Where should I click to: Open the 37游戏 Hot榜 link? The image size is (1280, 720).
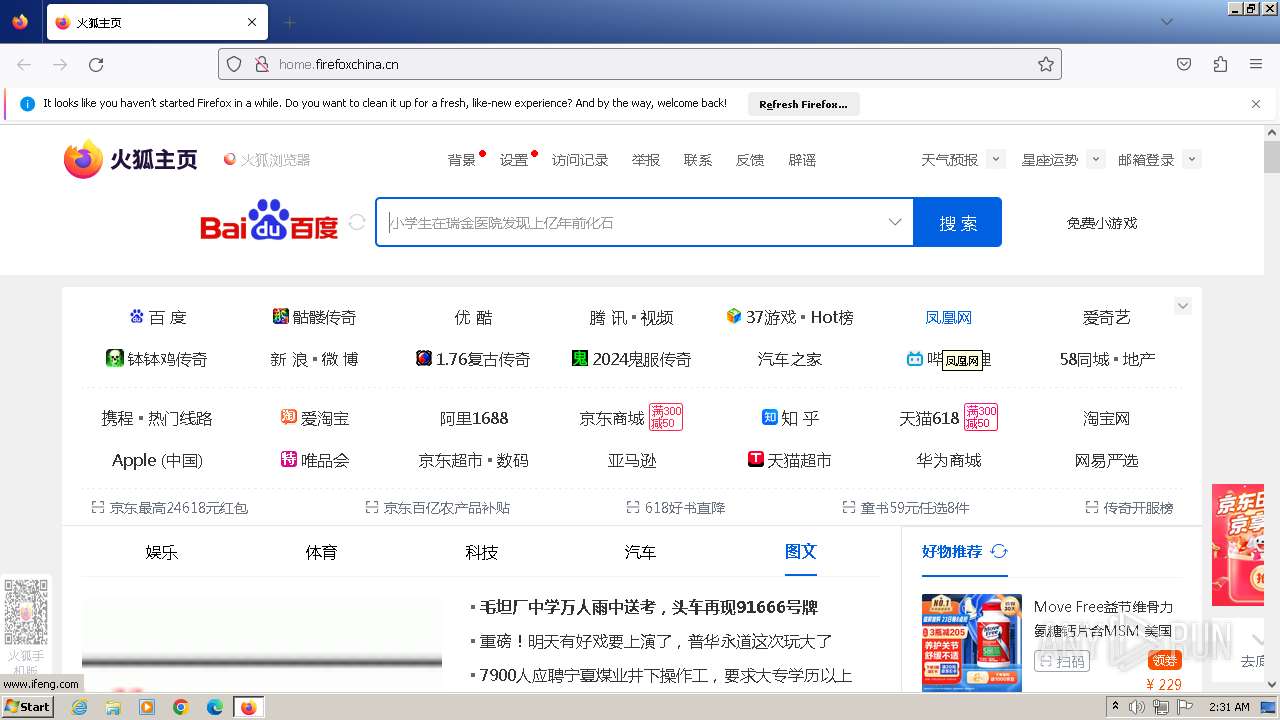tap(790, 317)
